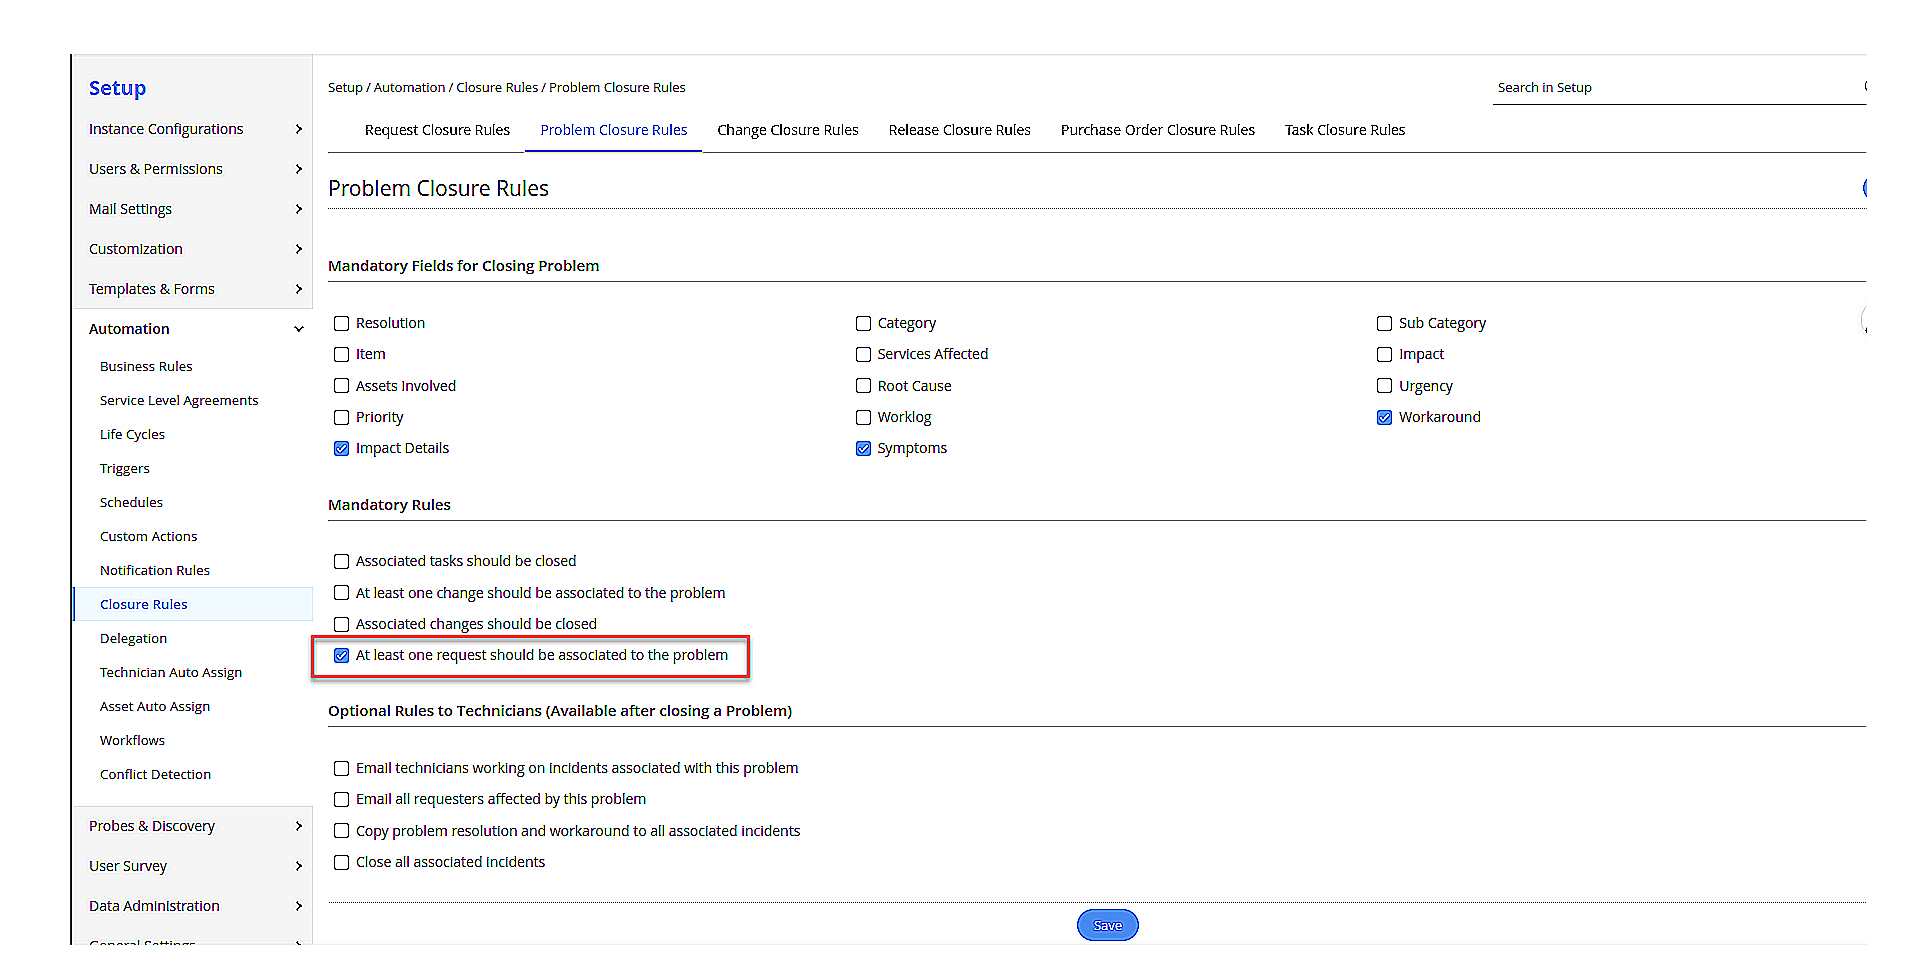Uncheck the Workaround checkbox

(1384, 418)
